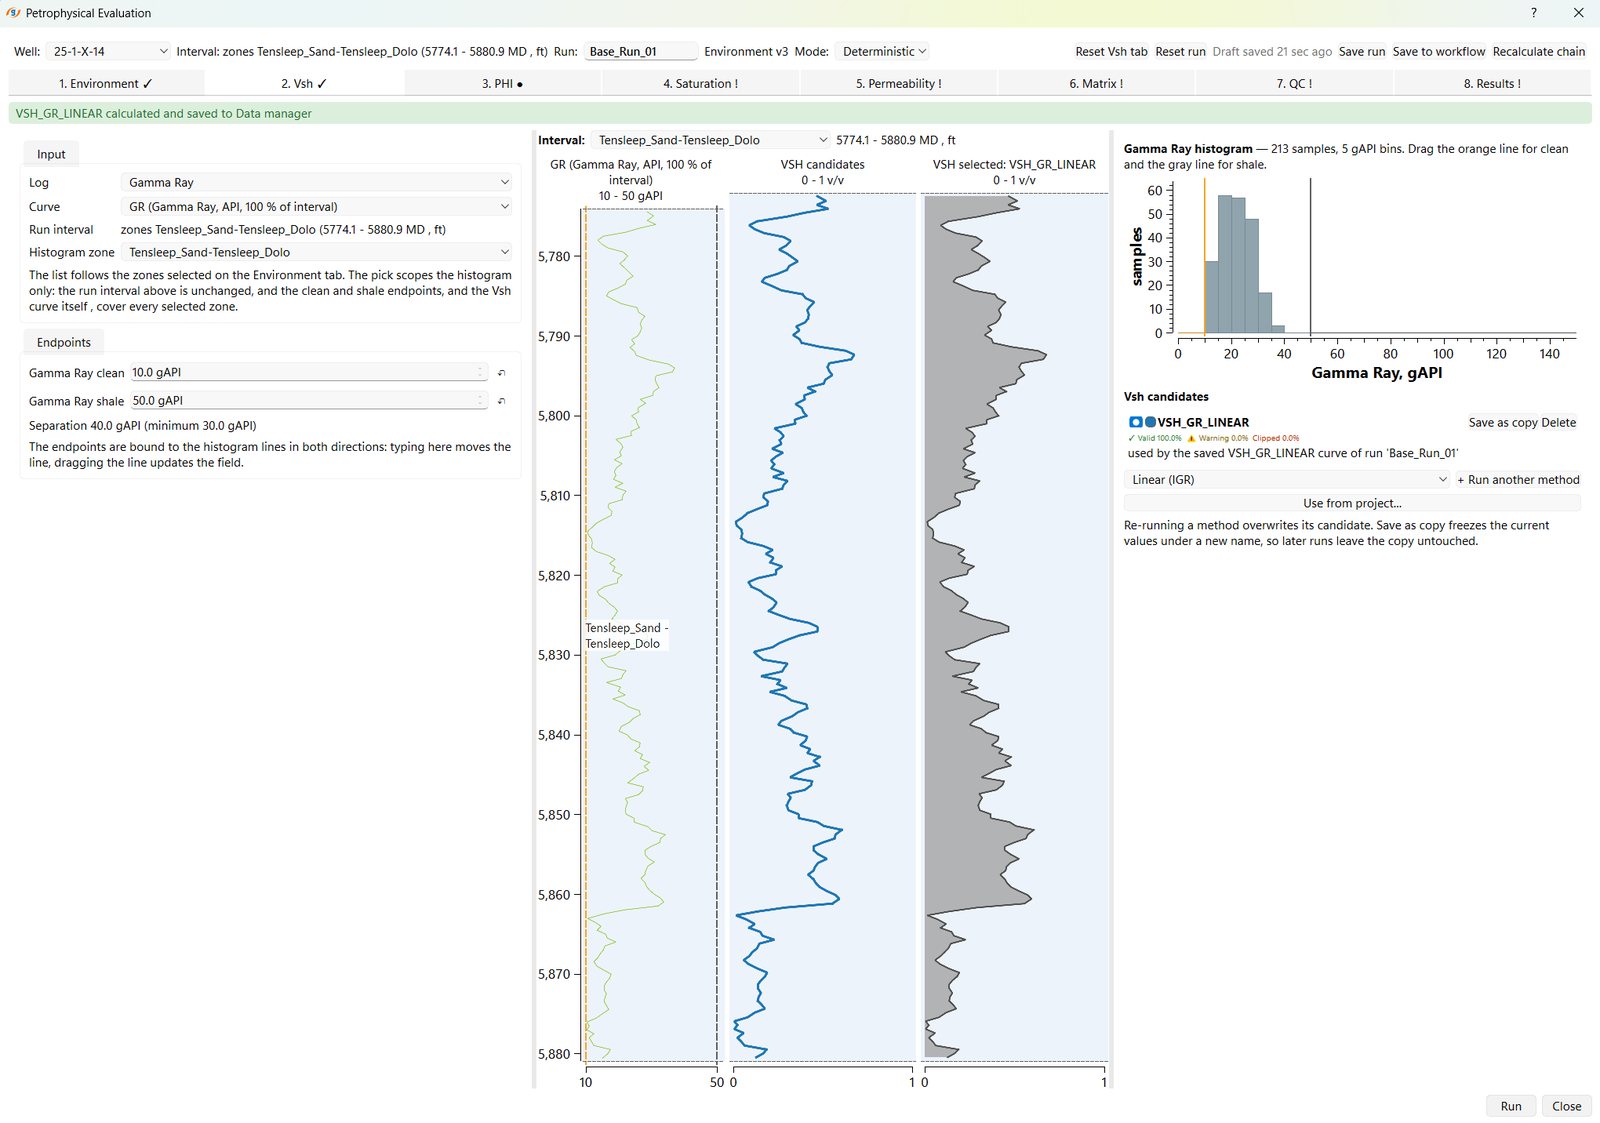The image size is (1600, 1123).
Task: Switch to the 6. Matrix tab
Action: coord(1096,84)
